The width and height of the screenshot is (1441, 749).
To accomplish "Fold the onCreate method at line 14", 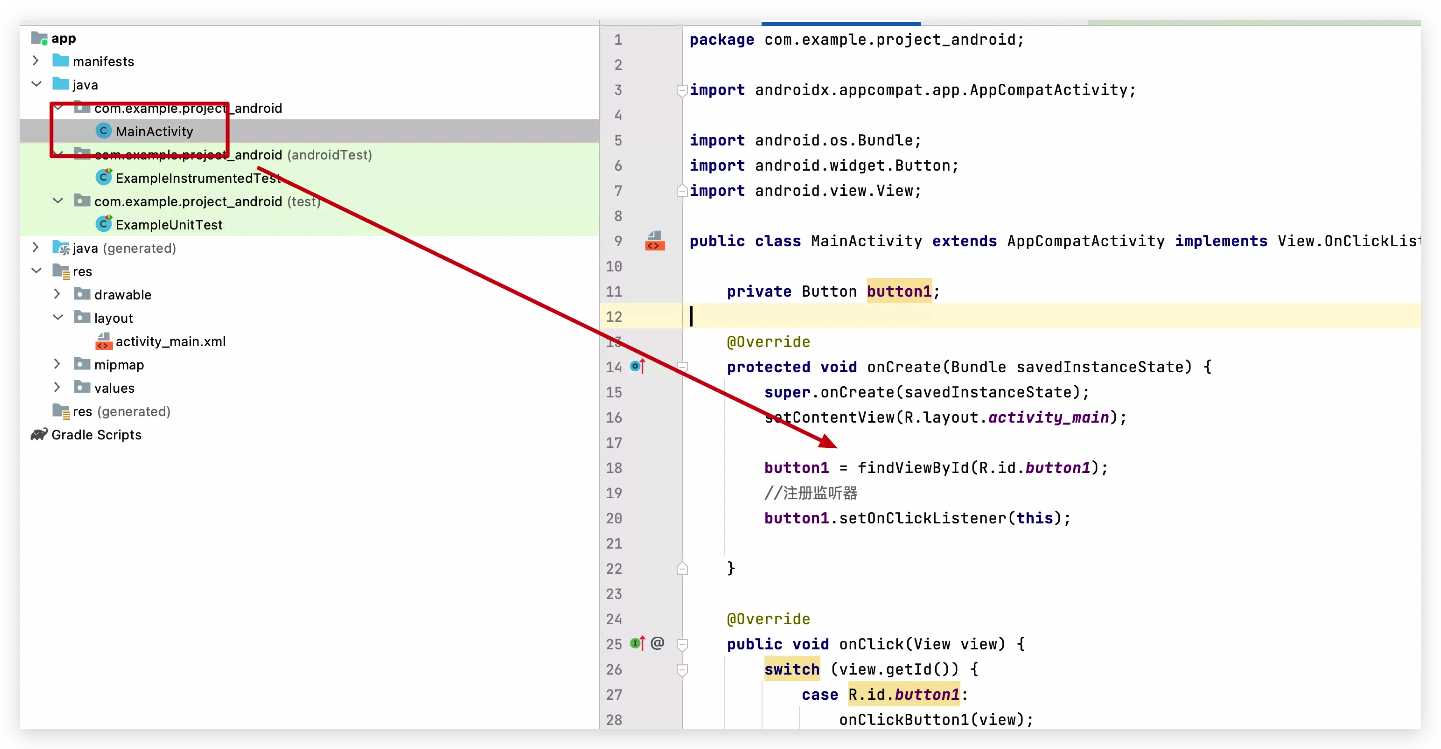I will click(682, 367).
